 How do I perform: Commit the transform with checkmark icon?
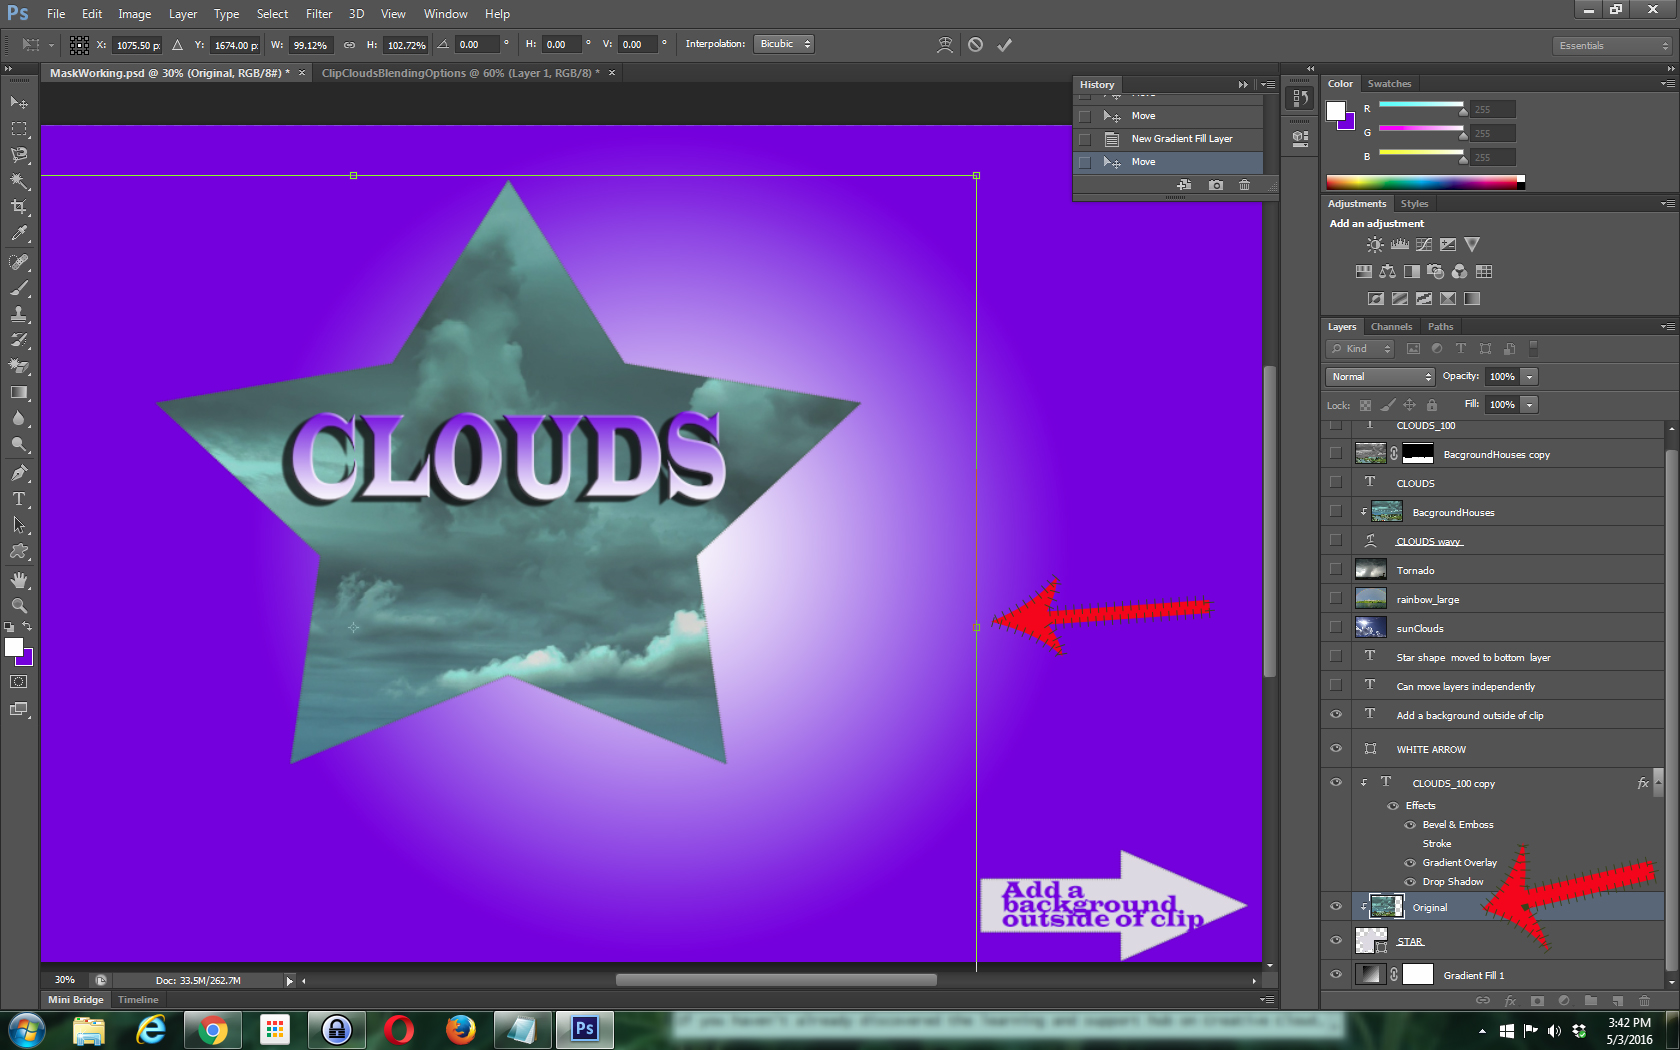pos(1004,45)
